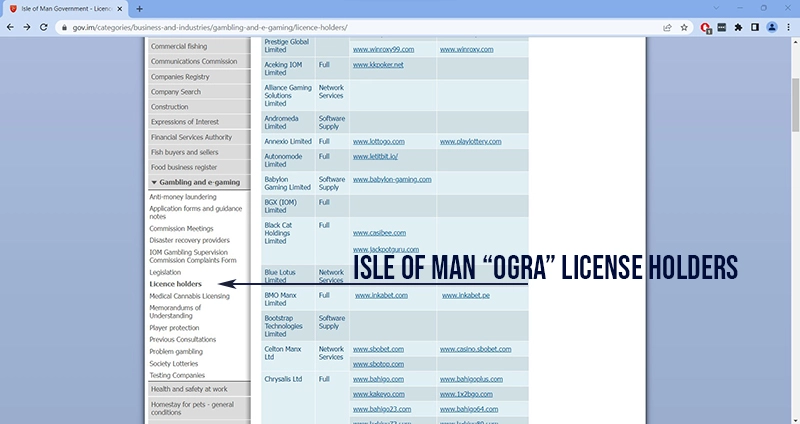Go back to the previous page
This screenshot has height=424, width=800.
[10, 28]
